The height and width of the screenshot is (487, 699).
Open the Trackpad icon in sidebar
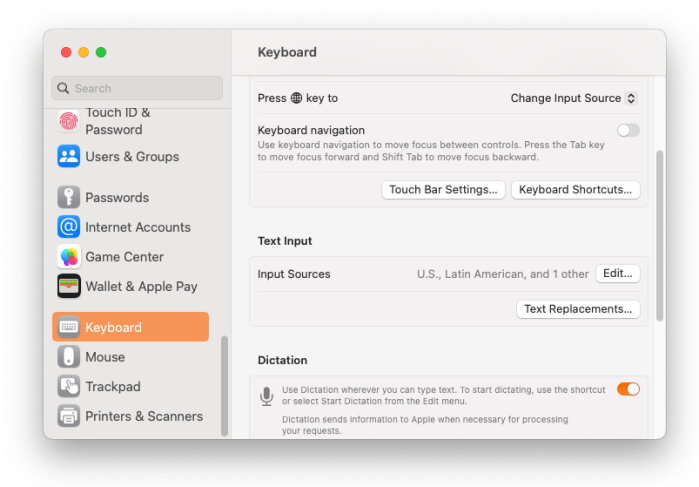69,386
